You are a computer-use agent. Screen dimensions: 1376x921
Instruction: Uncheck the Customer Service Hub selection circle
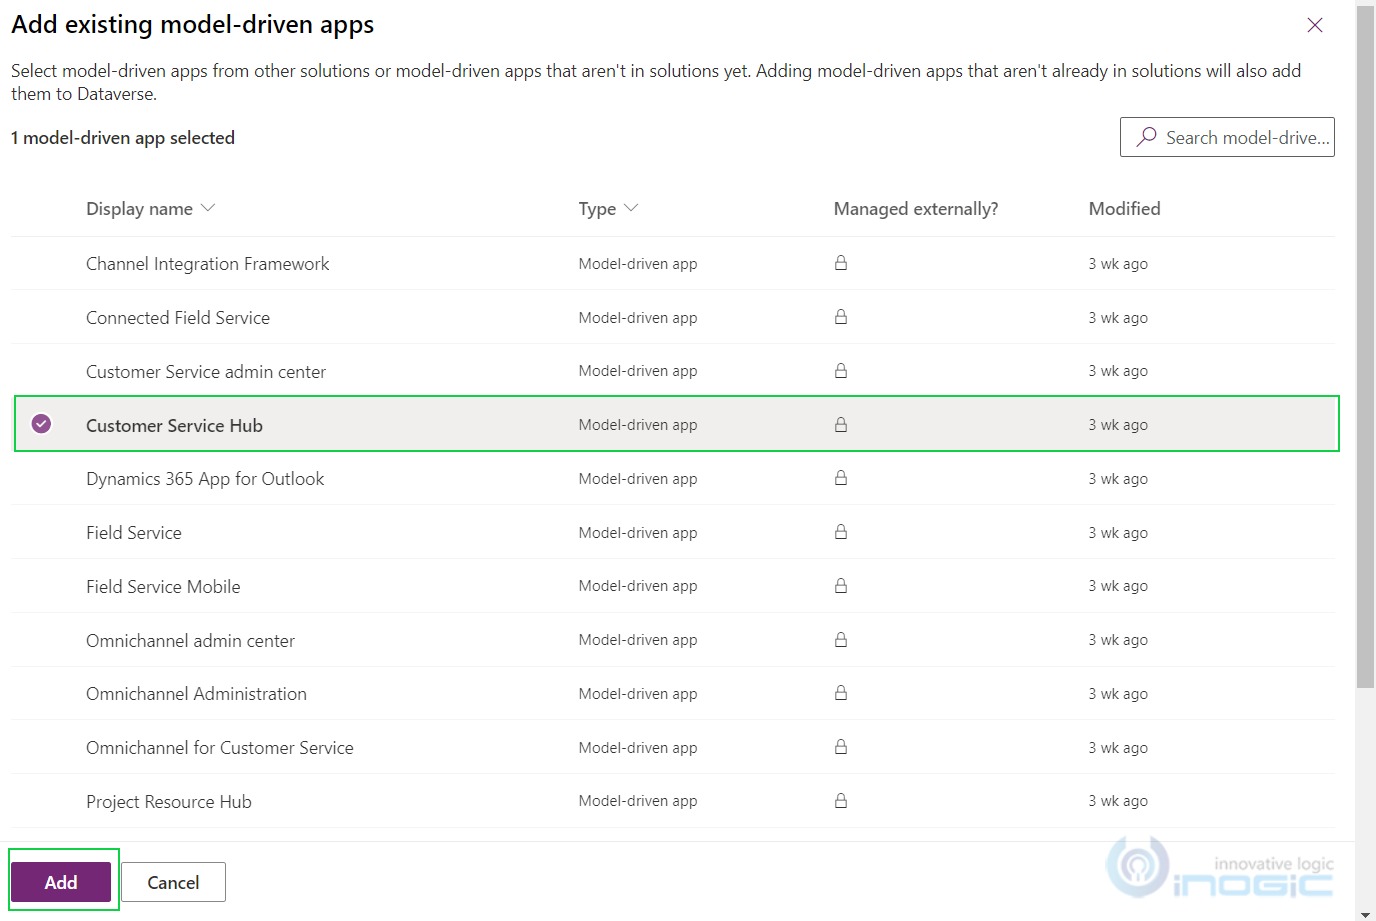pos(41,424)
